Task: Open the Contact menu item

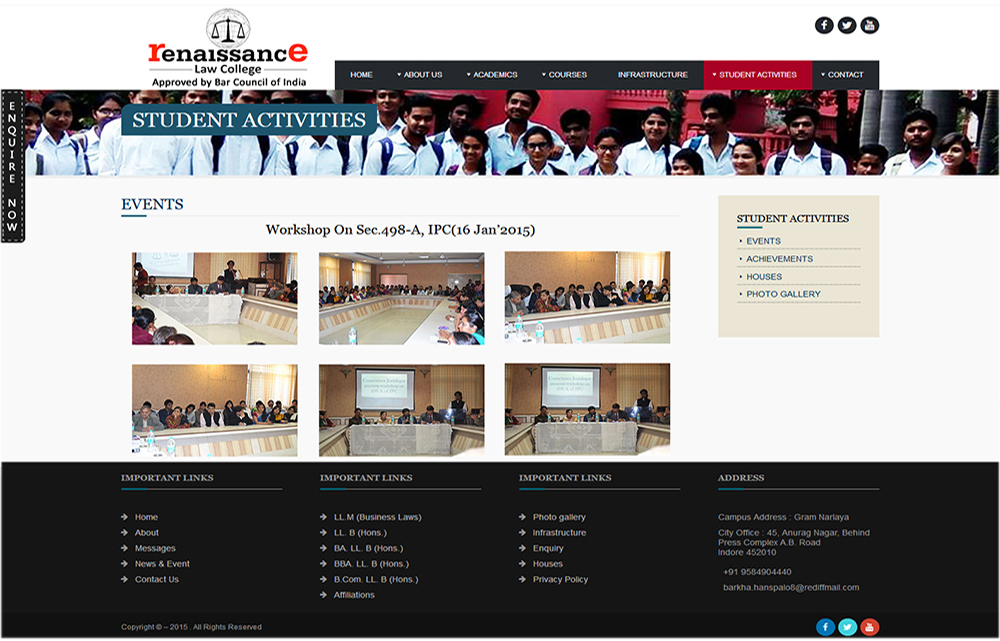Action: 844,75
